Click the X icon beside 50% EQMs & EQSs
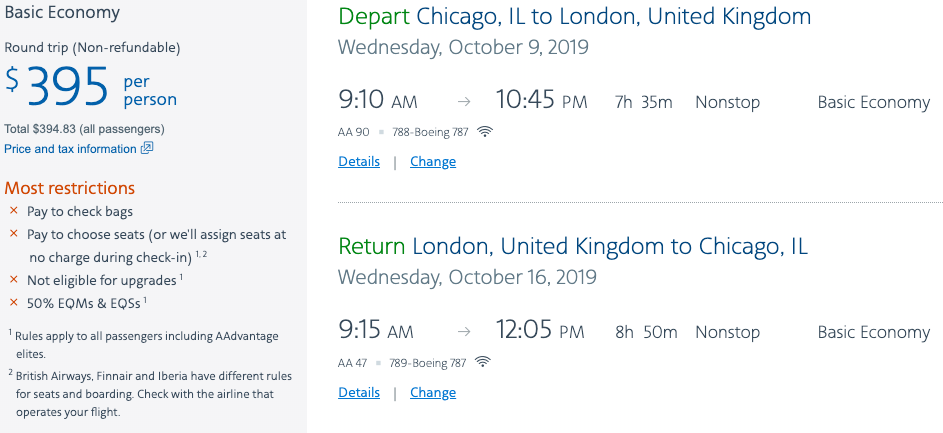This screenshot has height=433, width=943. [14, 302]
